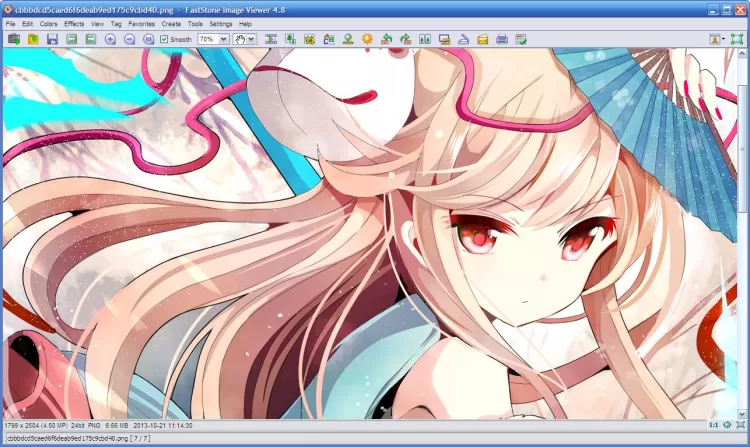Open the Edit menu
Image resolution: width=750 pixels, height=447 pixels.
pos(27,23)
